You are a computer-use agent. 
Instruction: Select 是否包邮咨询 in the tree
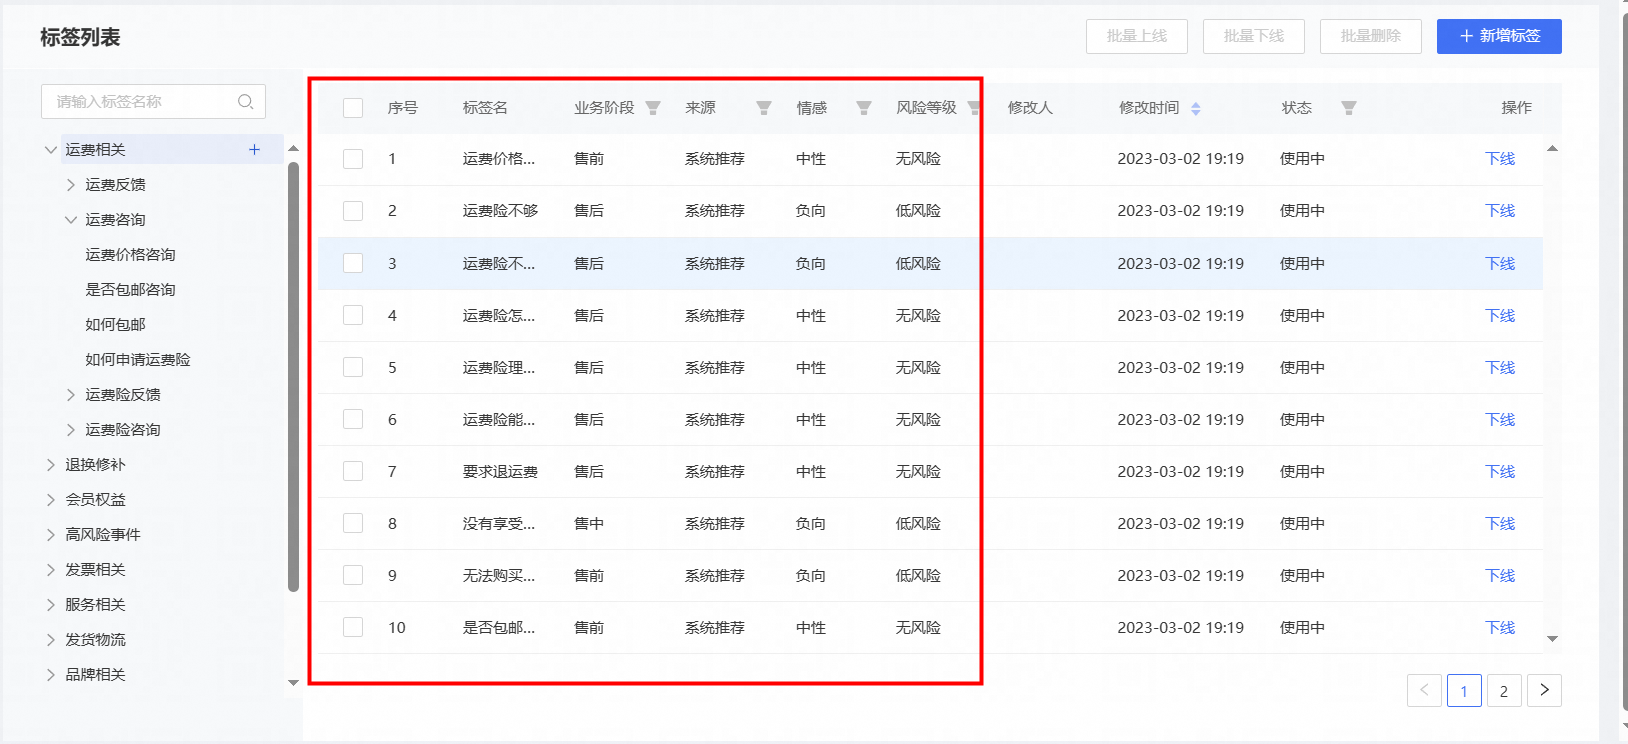(130, 289)
